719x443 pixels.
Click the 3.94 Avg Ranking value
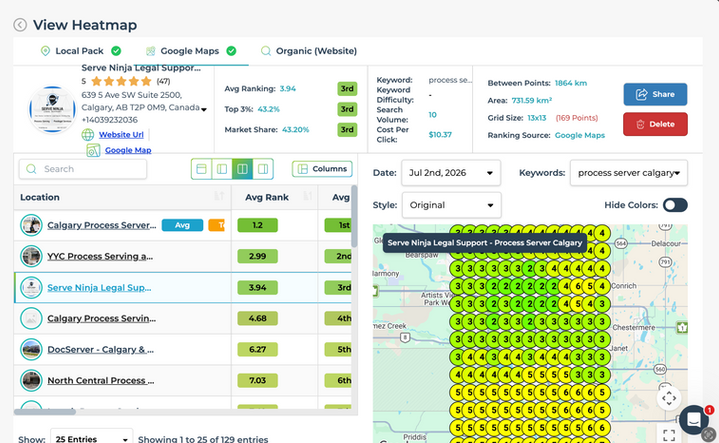coord(288,89)
